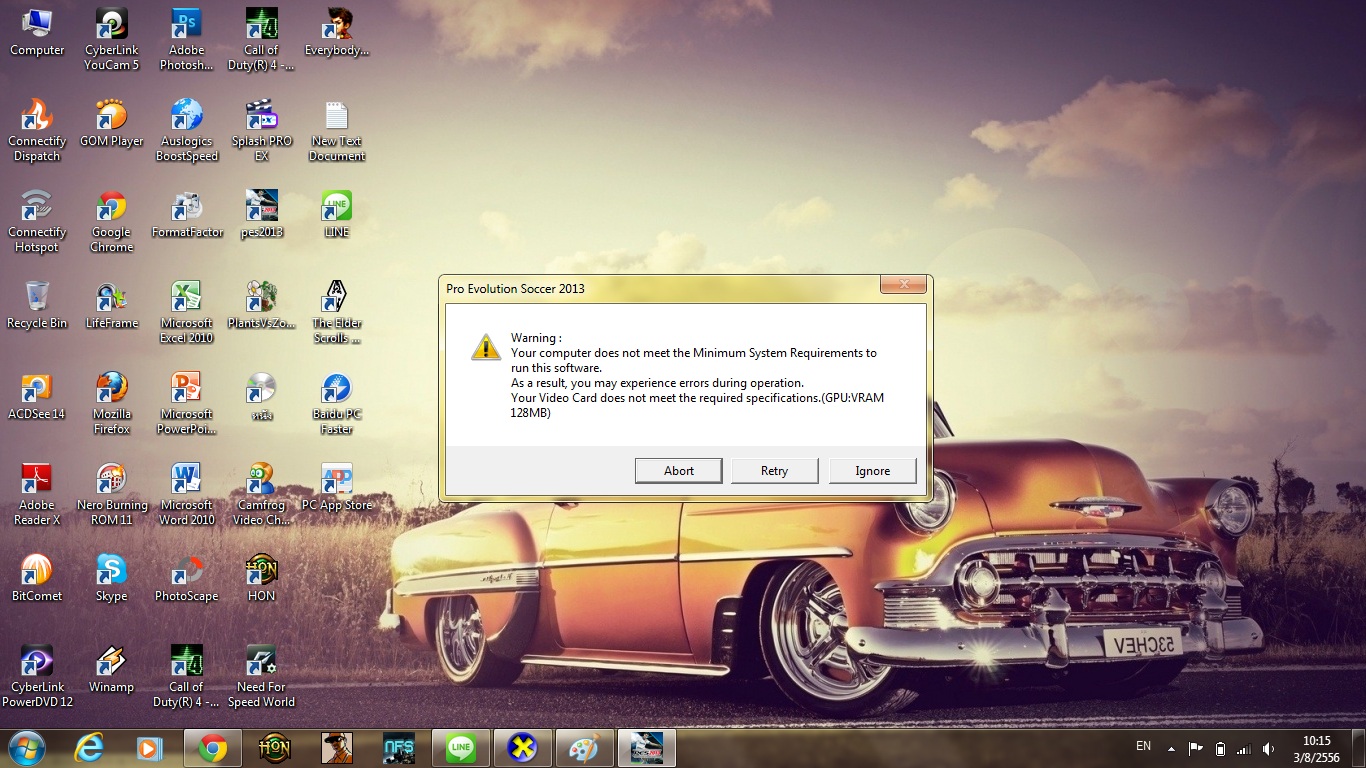Switch to Google Chrome on the taskbar
This screenshot has height=768, width=1366.
213,748
